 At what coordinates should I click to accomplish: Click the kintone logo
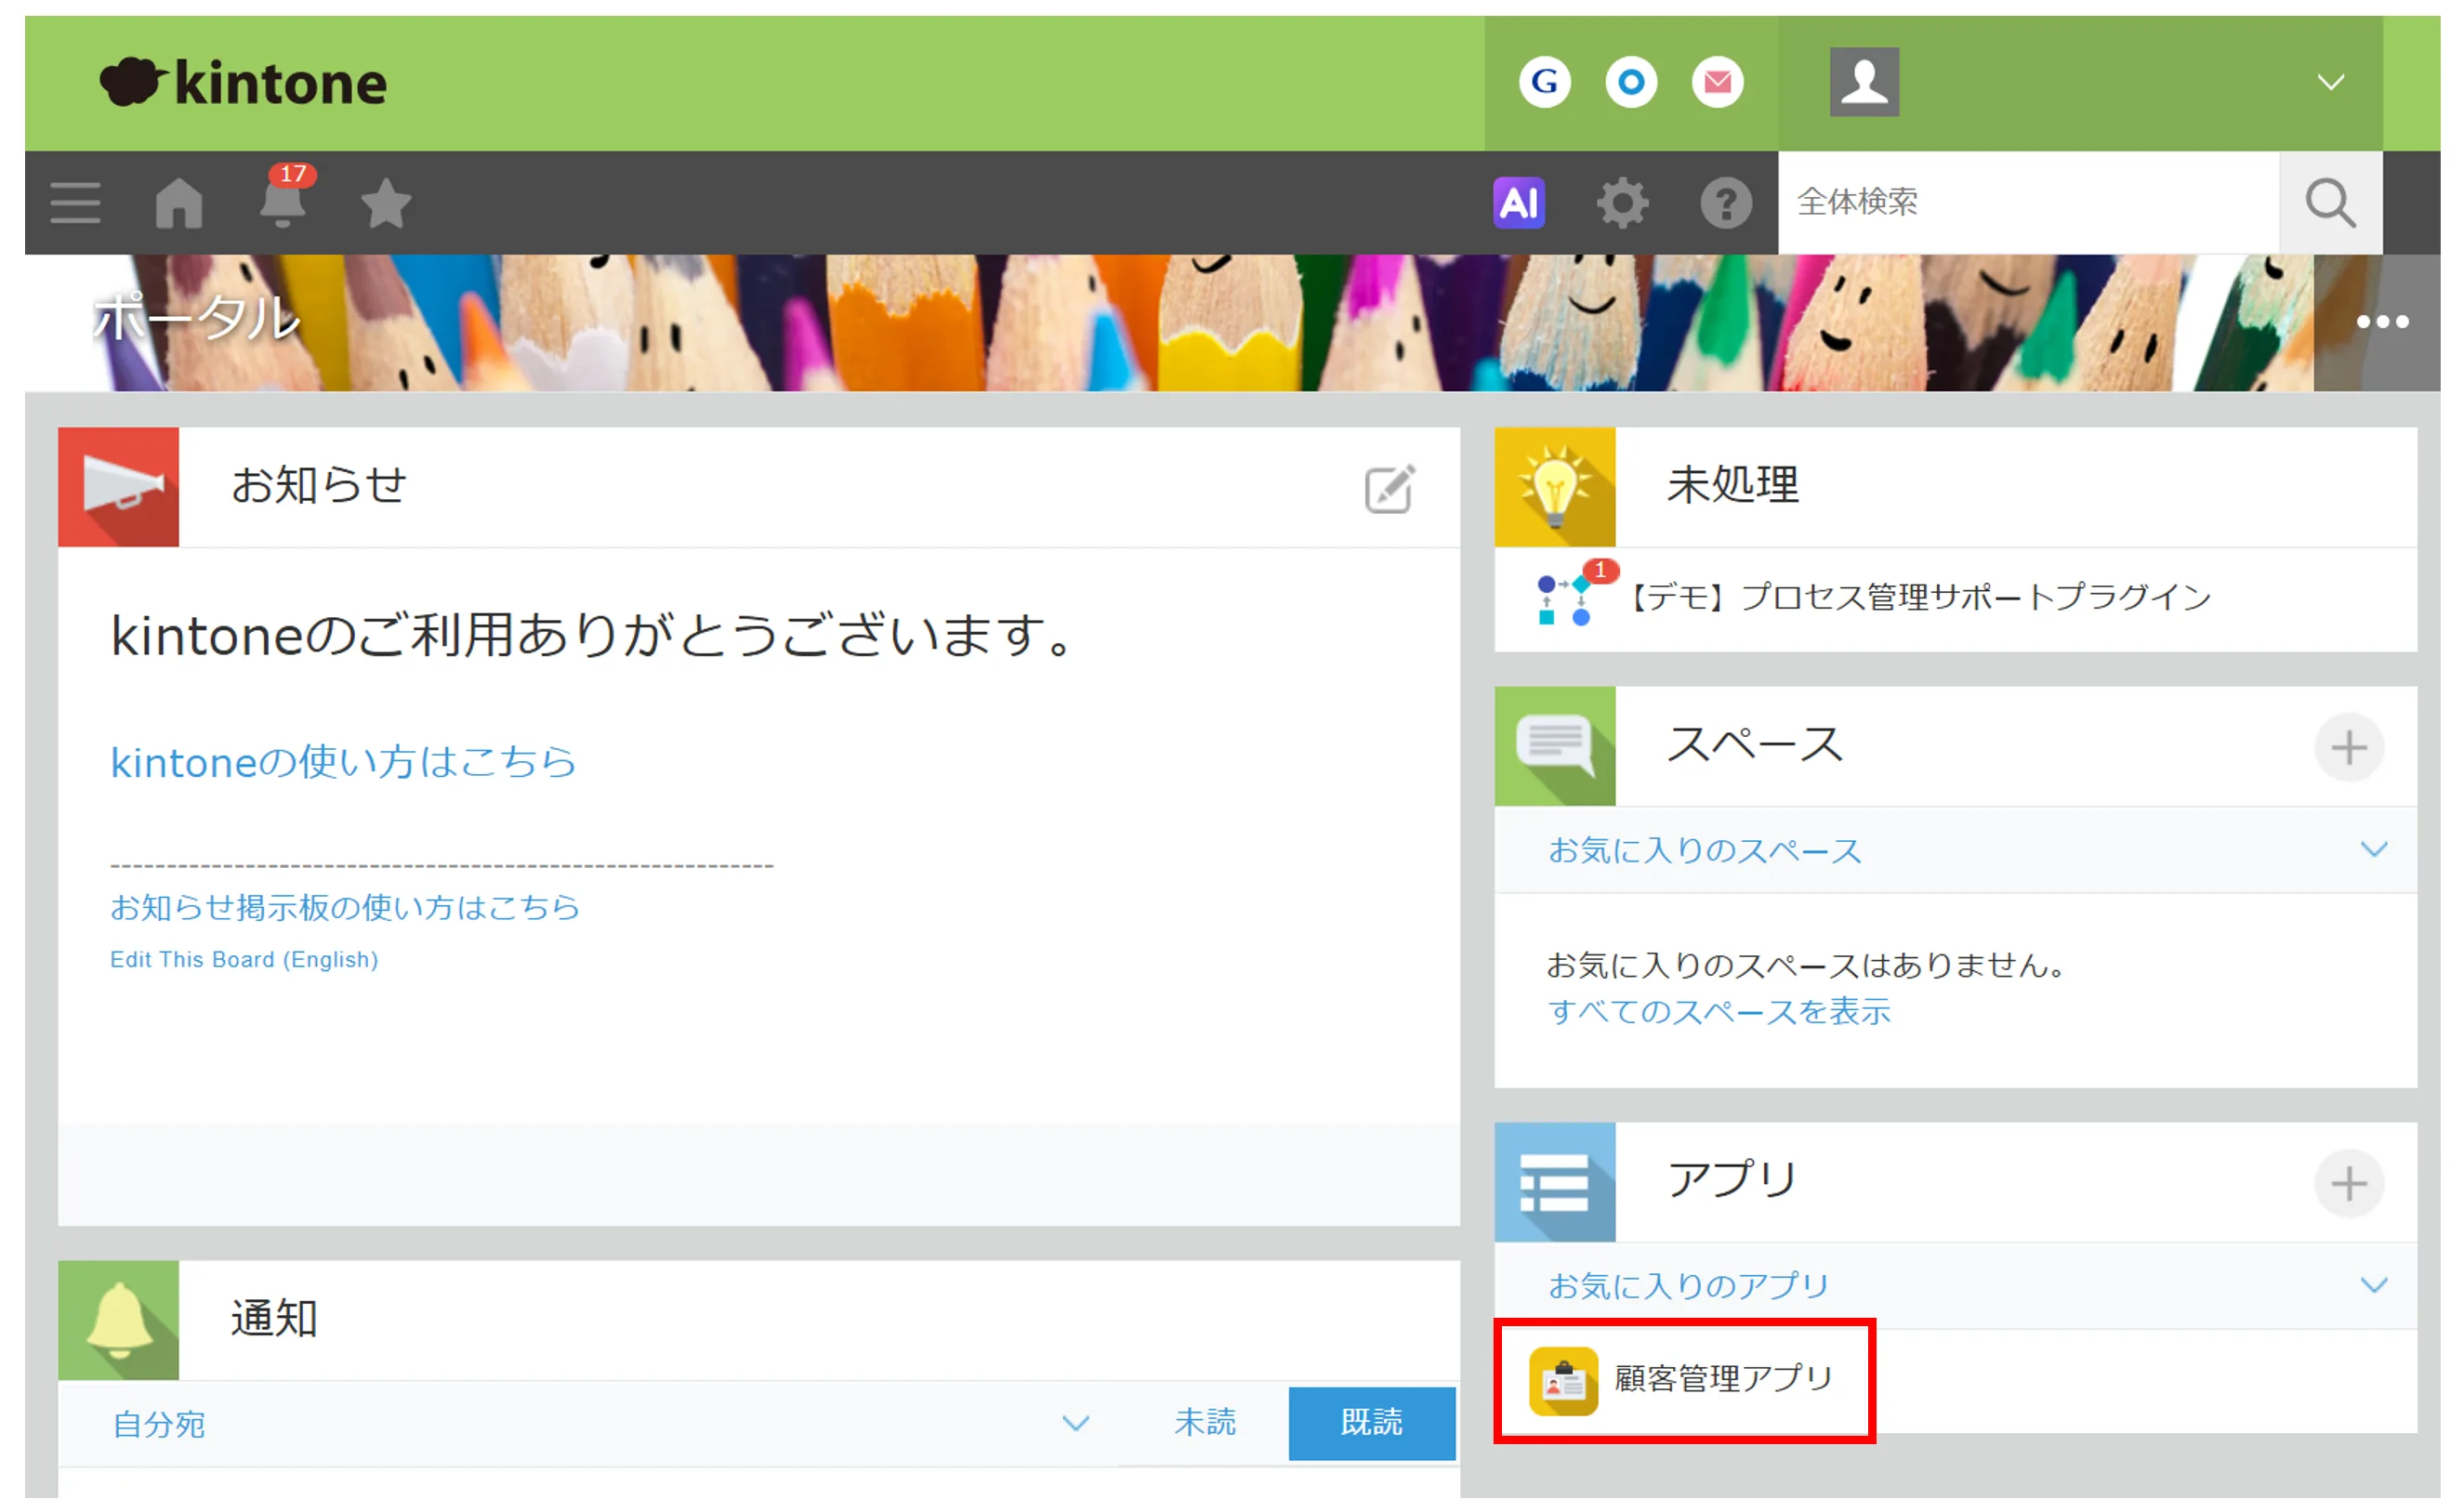click(x=243, y=82)
